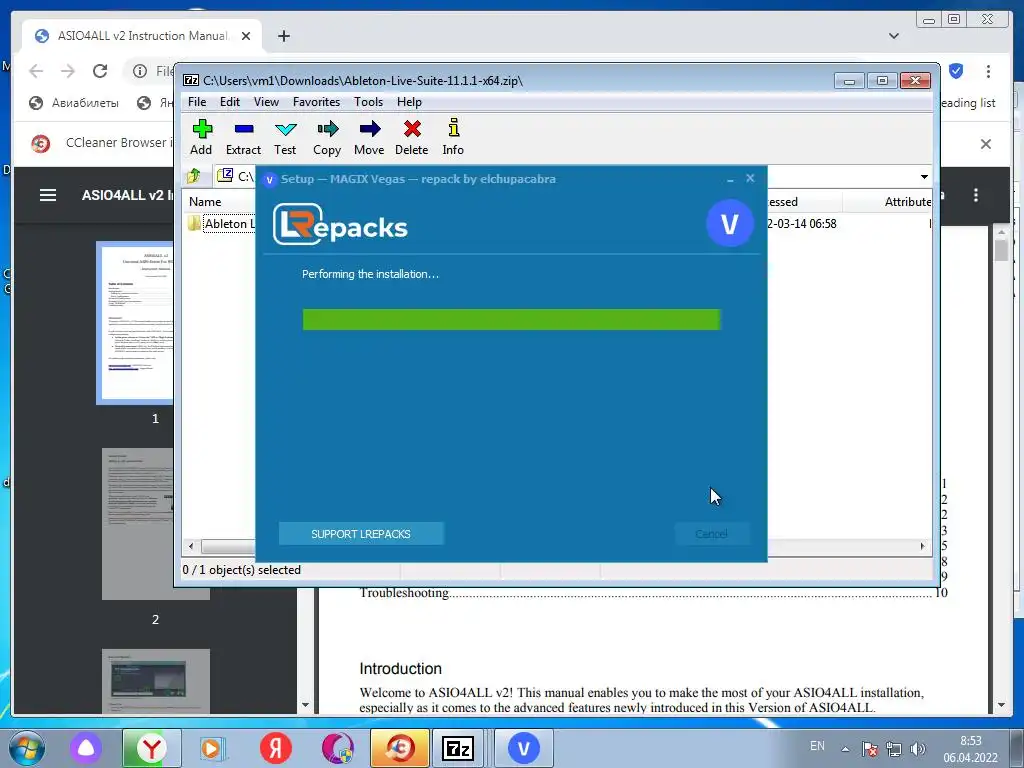This screenshot has height=768, width=1024.
Task: Click the greyed Cancel button in setup
Action: (711, 534)
